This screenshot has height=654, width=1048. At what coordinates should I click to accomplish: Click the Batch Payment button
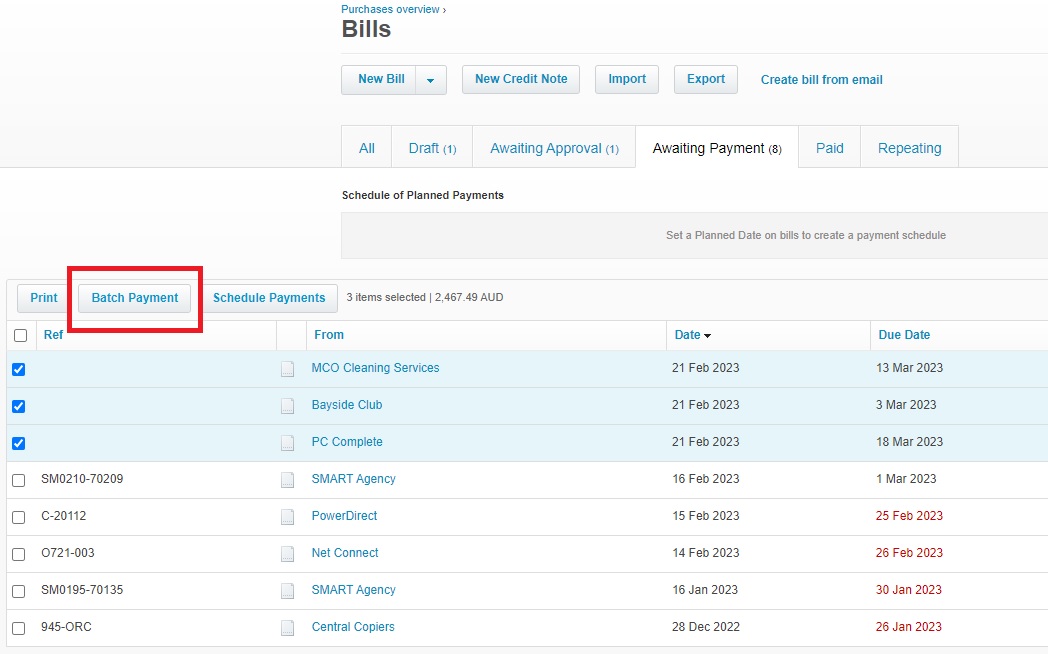[x=134, y=297]
